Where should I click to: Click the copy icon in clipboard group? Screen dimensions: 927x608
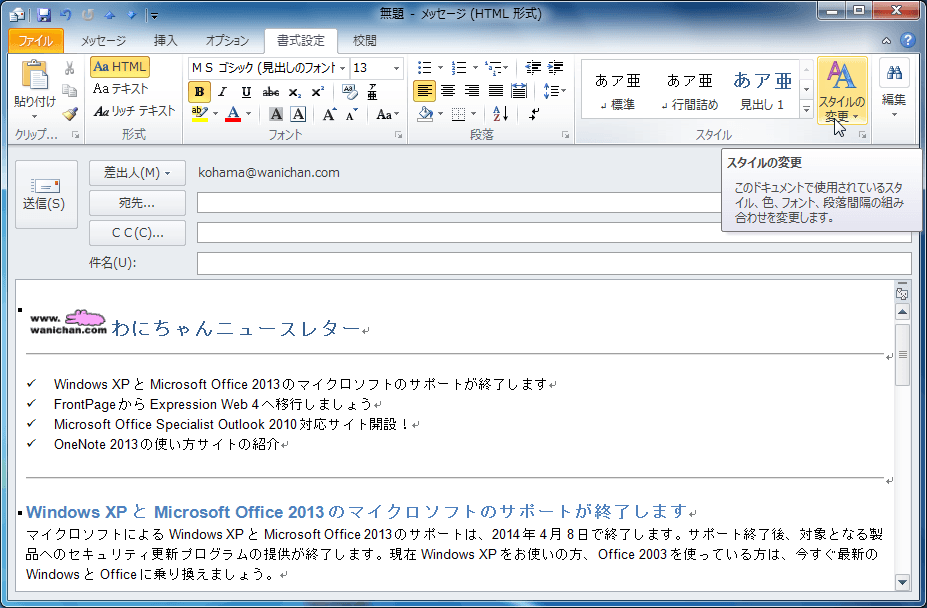(x=70, y=90)
